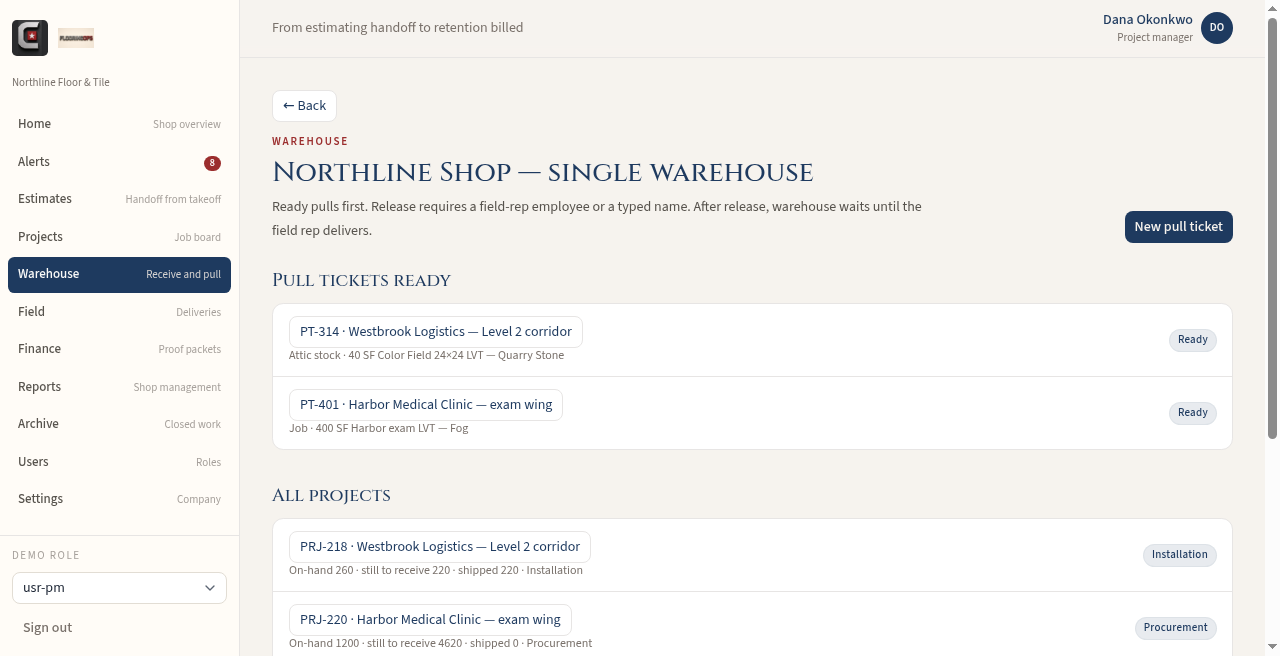Click 'On-hand 1200 · still to receive 4620' text
Screen dimensions: 1280x656
pos(441,644)
